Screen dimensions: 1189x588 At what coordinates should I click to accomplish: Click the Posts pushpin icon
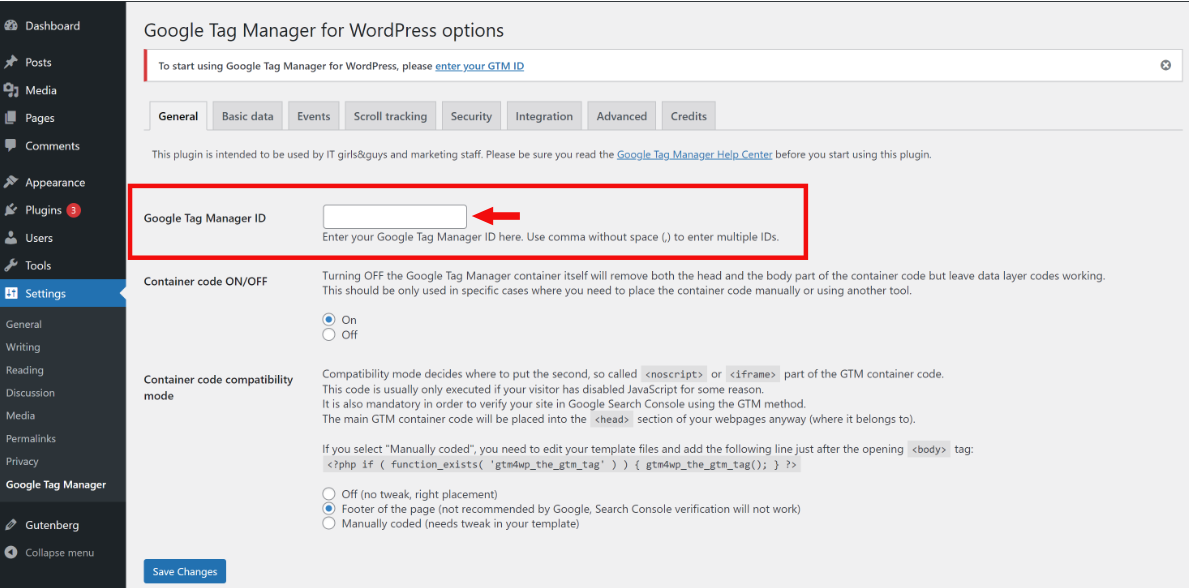click(x=11, y=62)
